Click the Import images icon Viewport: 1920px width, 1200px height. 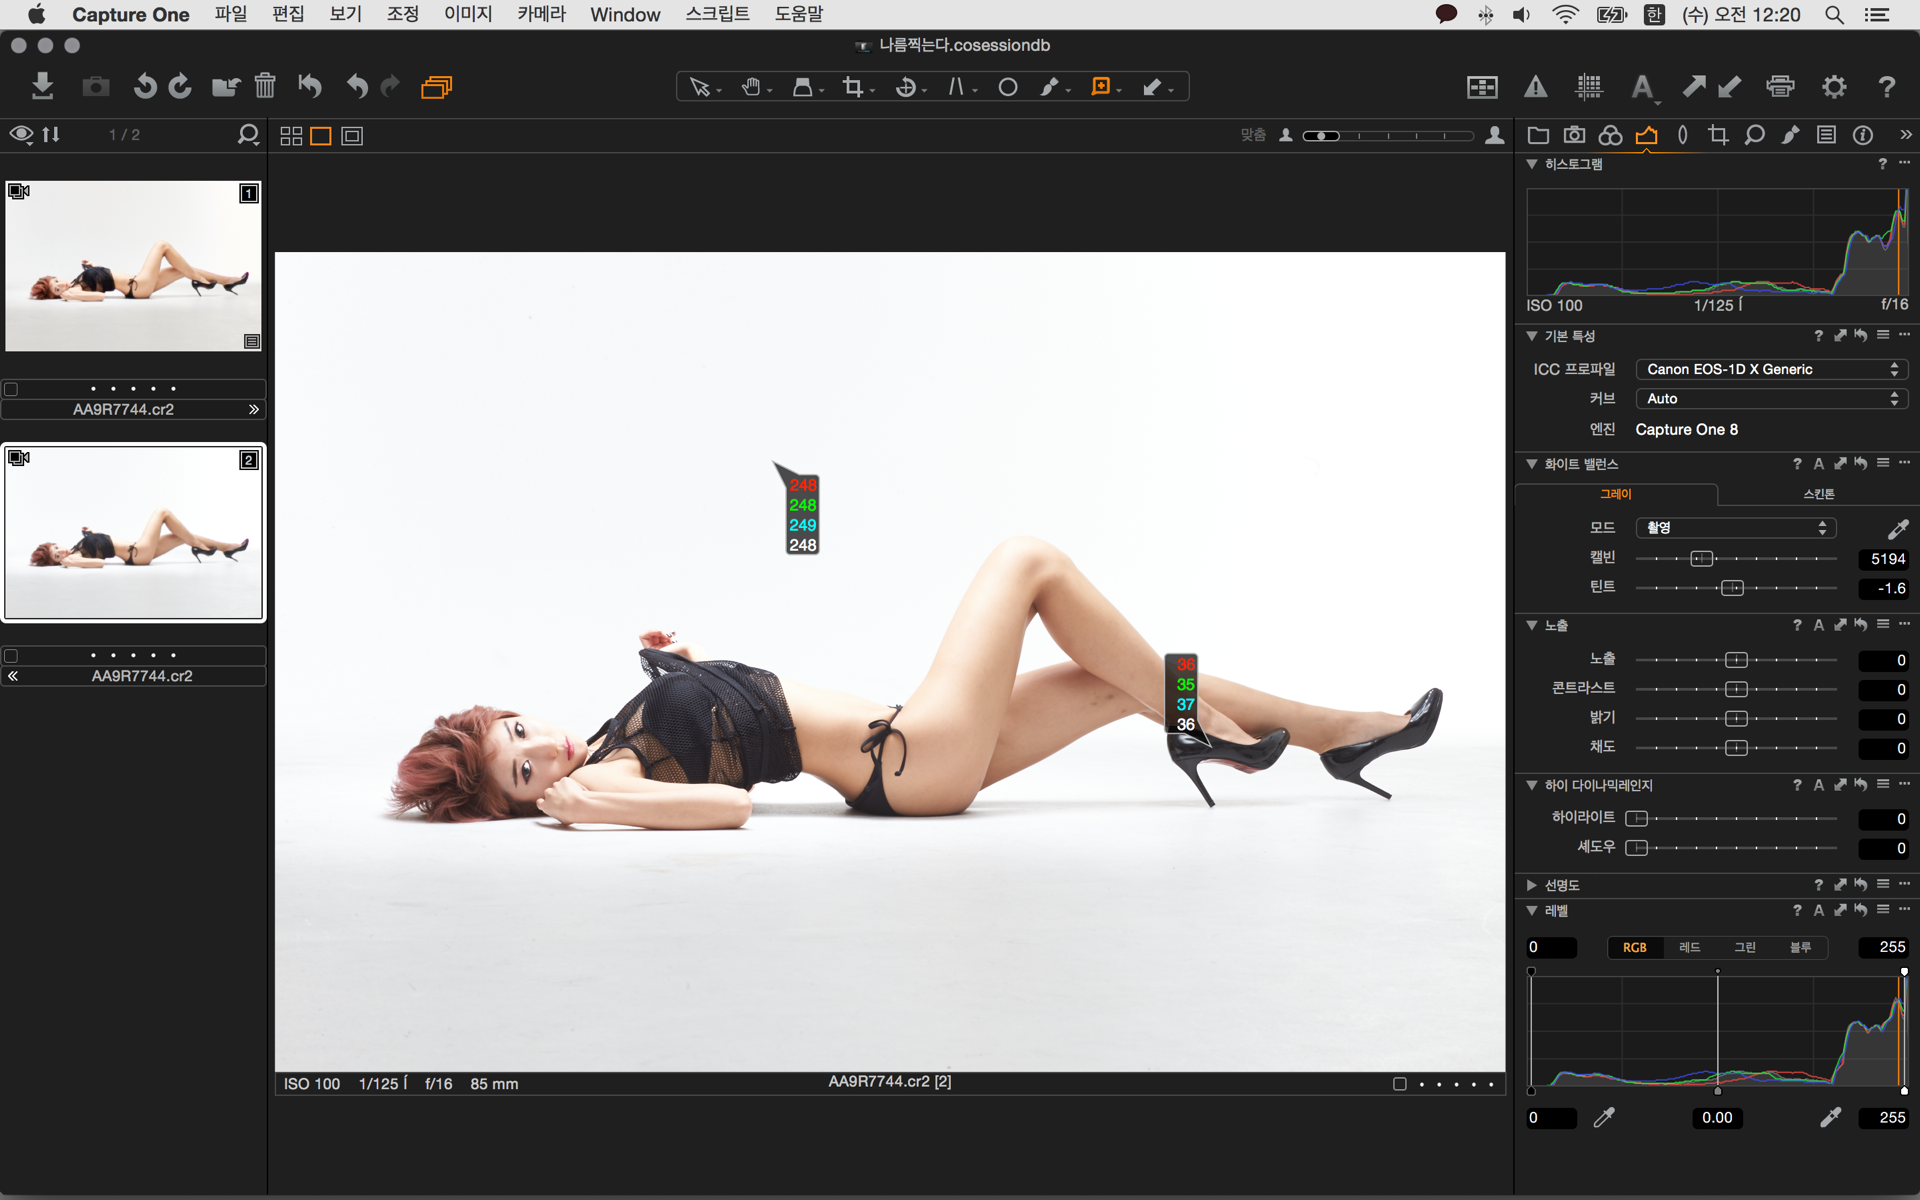point(42,86)
